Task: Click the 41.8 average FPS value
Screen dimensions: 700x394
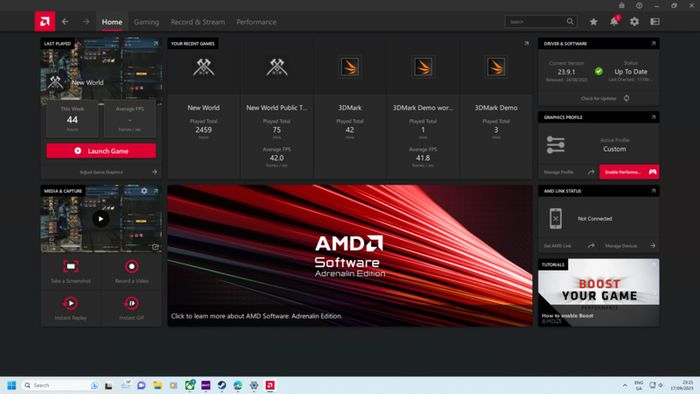Action: point(423,158)
